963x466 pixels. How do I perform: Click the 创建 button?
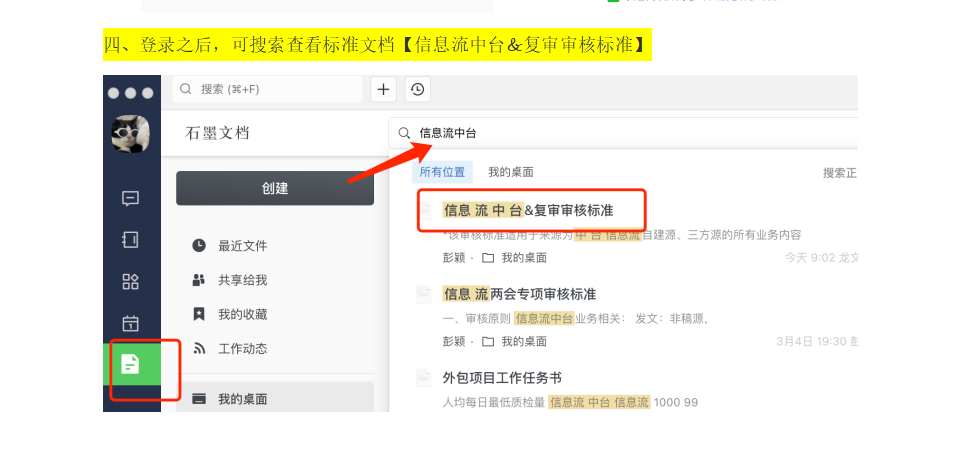[x=275, y=188]
